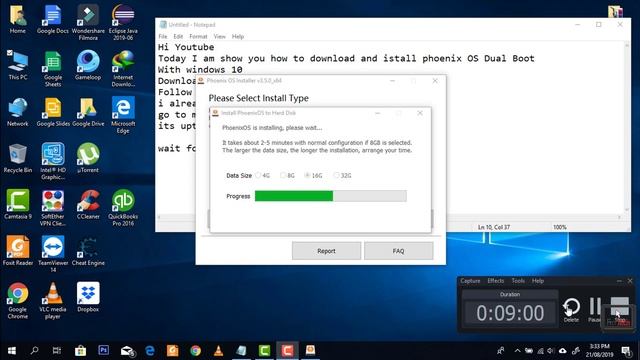The image size is (640, 360).
Task: Open taskbar search
Action: coord(34,351)
